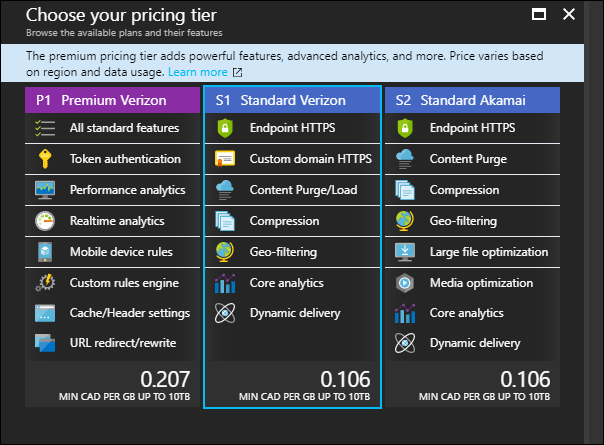
Task: Click the external link icon beside Learn more
Action: click(238, 72)
